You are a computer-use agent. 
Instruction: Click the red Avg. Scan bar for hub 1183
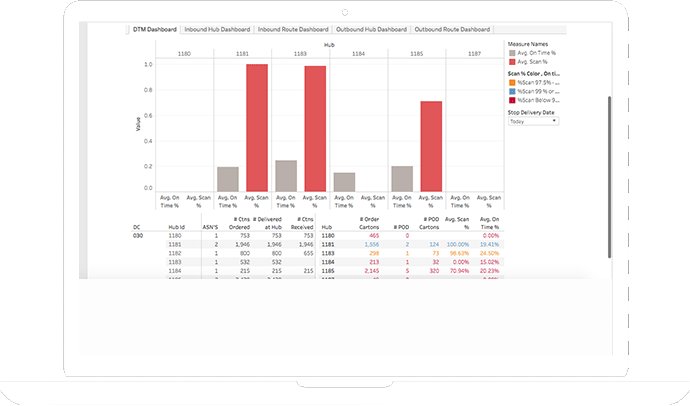[315, 128]
